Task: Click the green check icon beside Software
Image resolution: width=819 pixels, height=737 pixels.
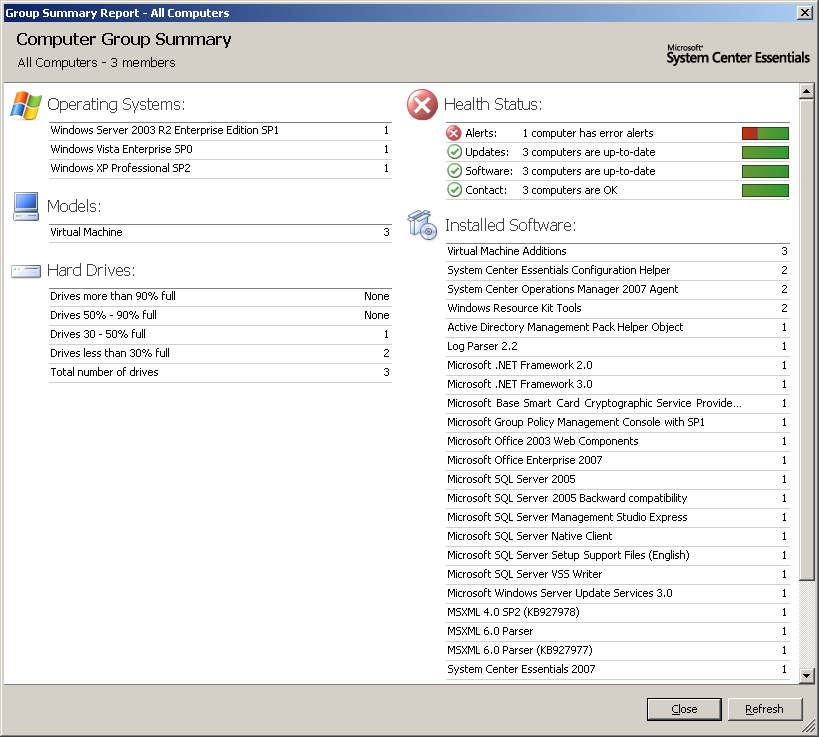Action: [x=454, y=171]
